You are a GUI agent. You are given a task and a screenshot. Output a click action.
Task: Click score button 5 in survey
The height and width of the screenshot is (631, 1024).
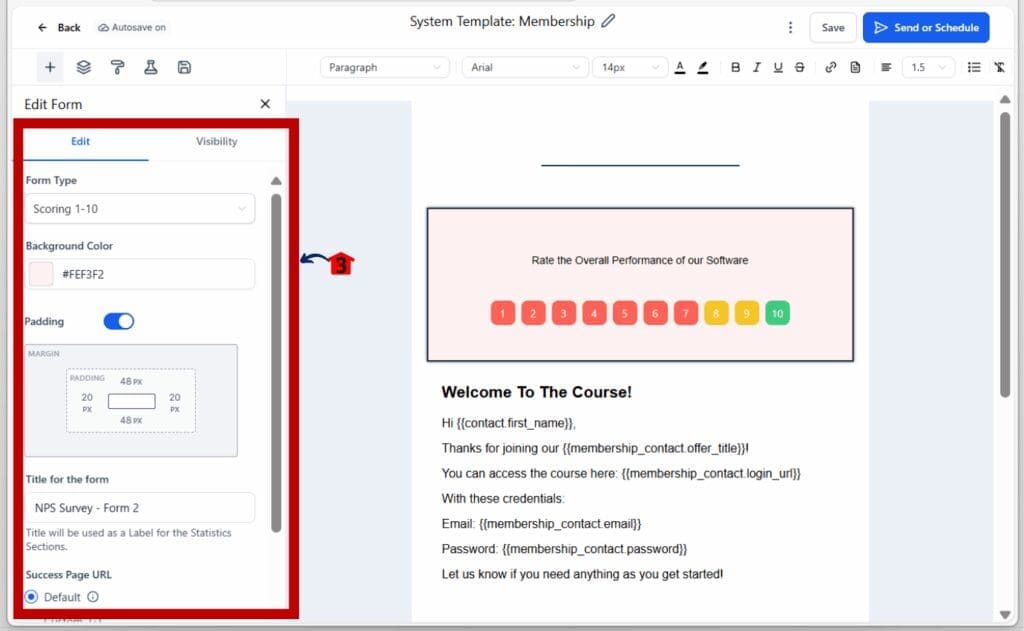[x=625, y=314]
